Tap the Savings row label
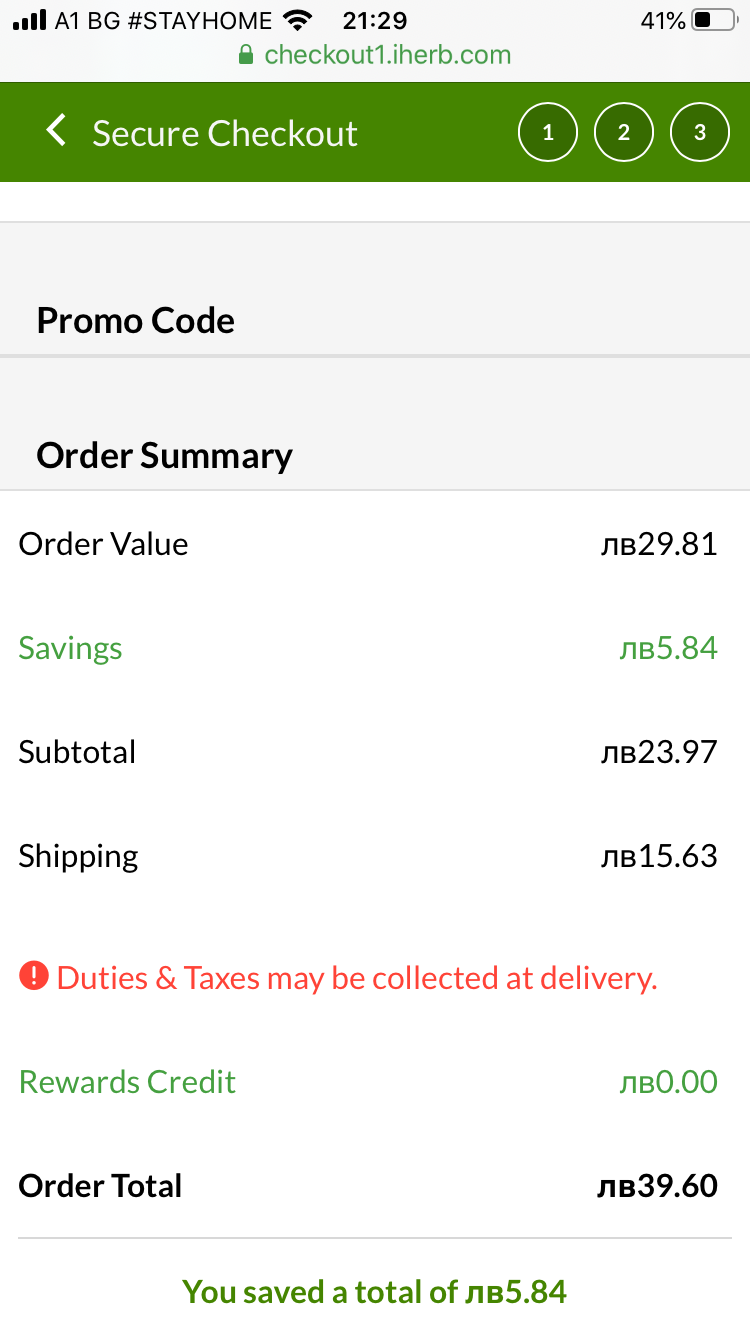Viewport: 750px width, 1334px height. (x=70, y=648)
